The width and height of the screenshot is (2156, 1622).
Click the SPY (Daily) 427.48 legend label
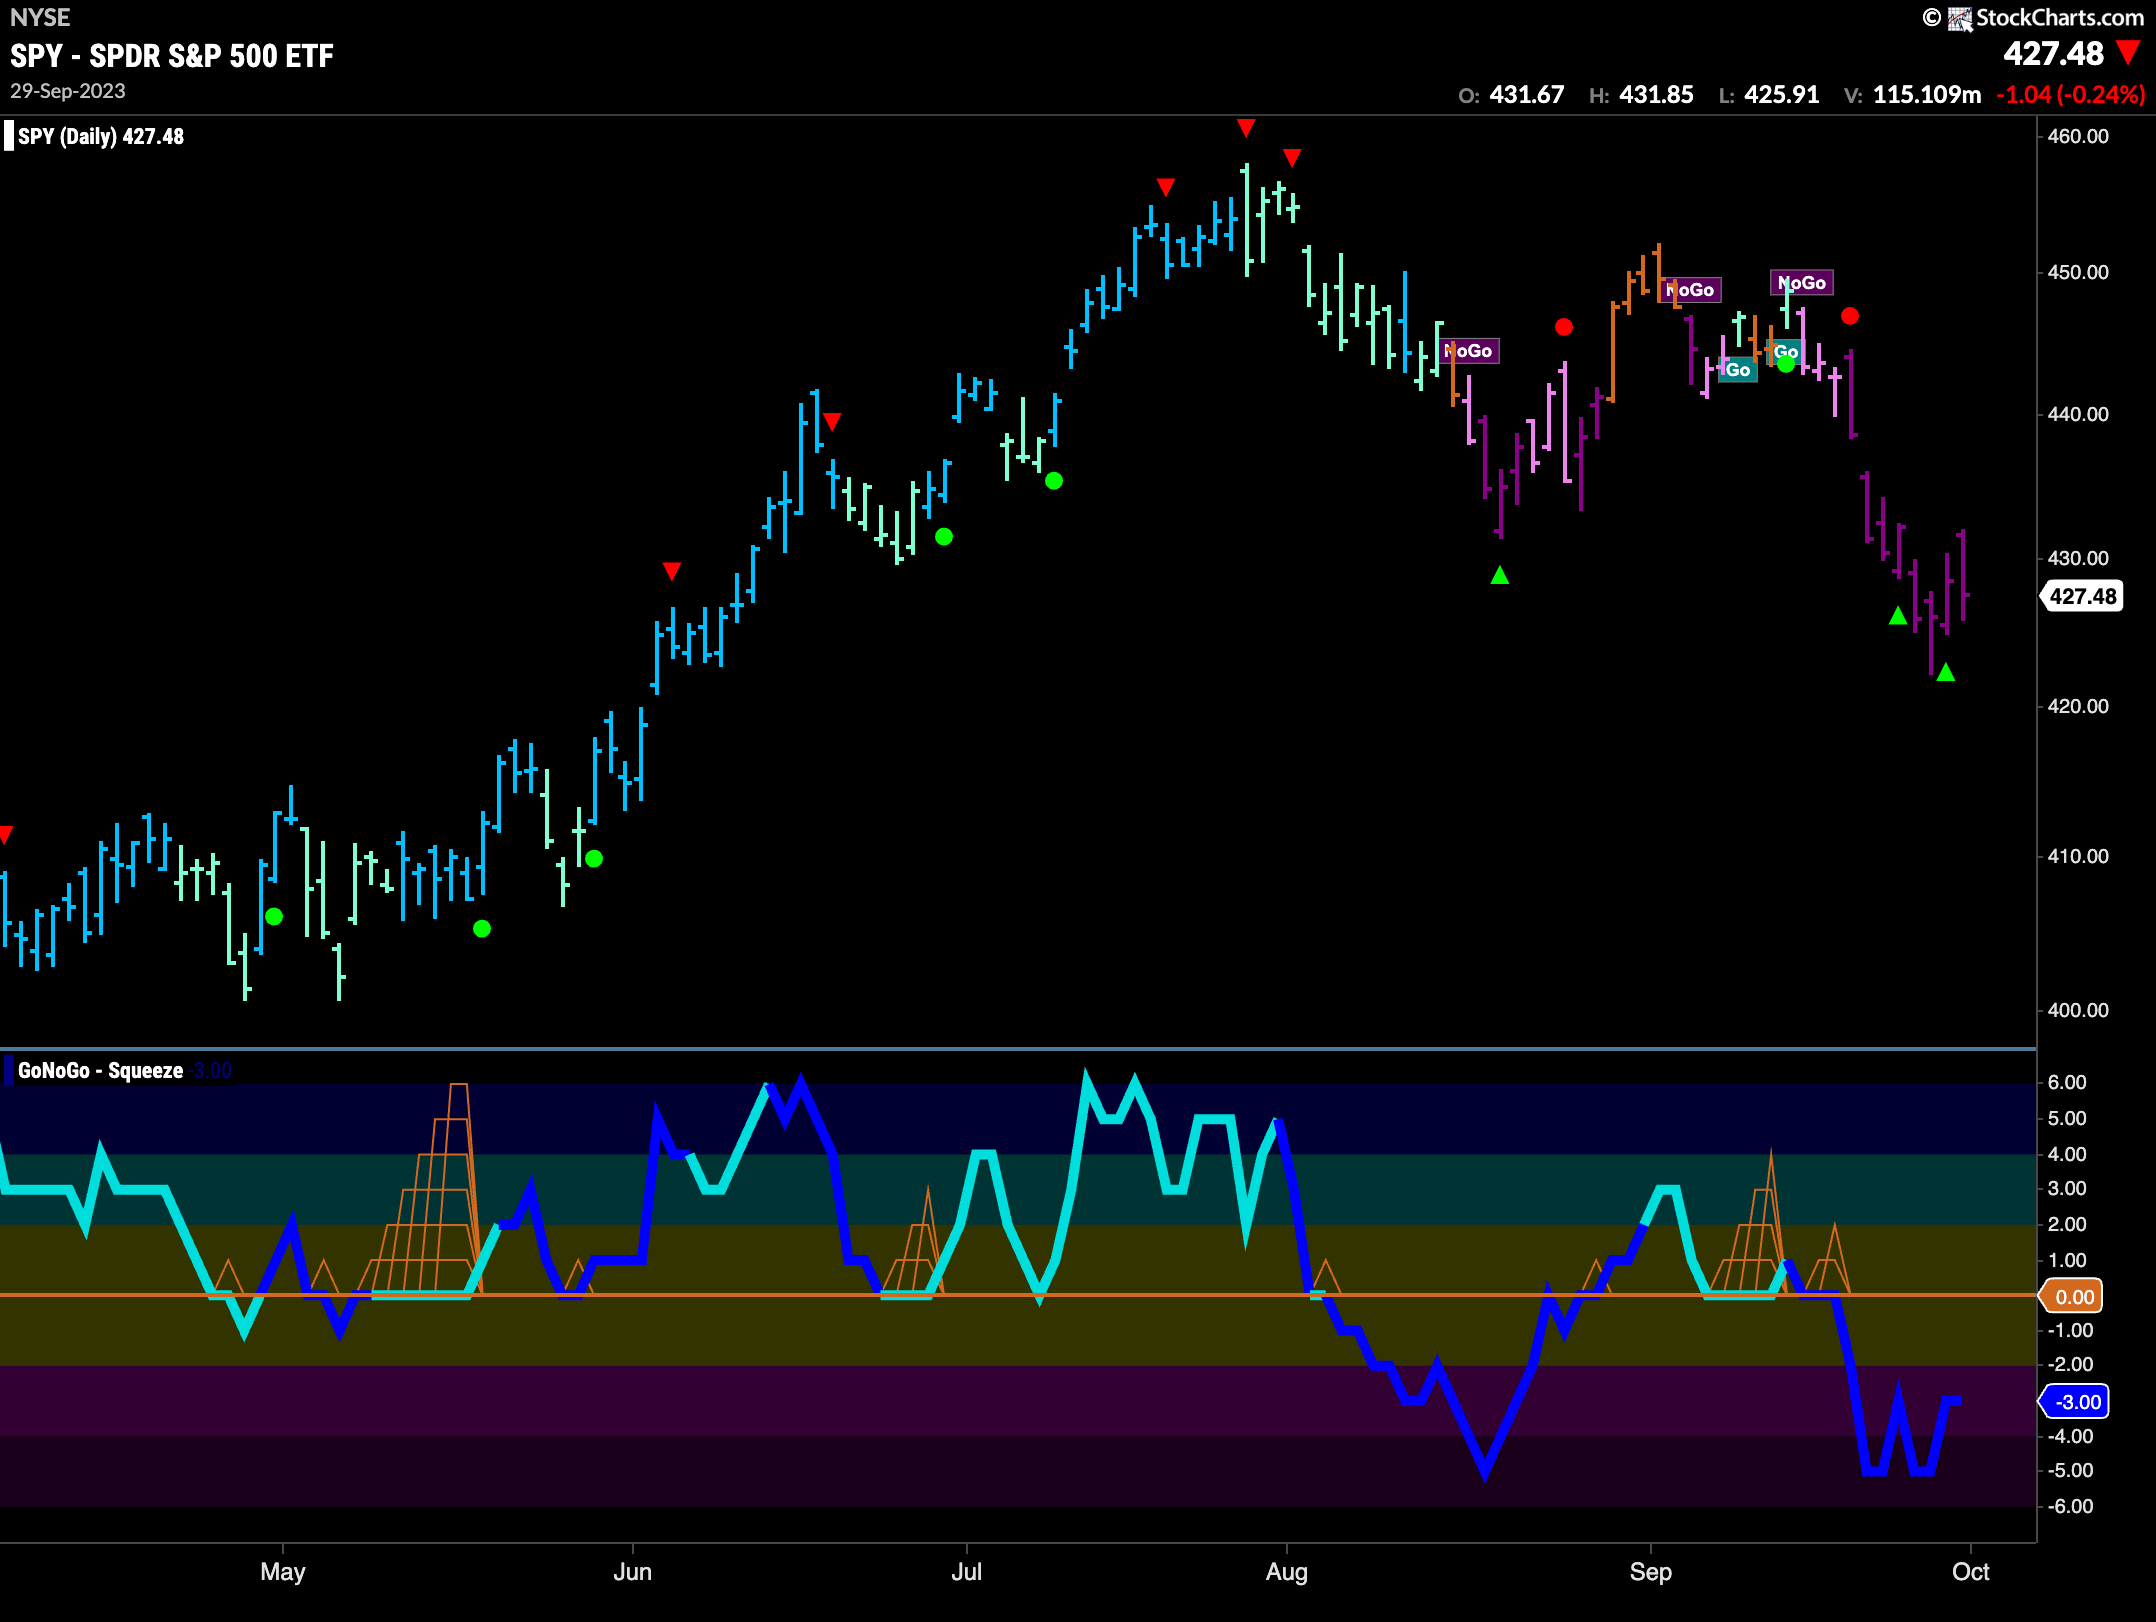[101, 136]
